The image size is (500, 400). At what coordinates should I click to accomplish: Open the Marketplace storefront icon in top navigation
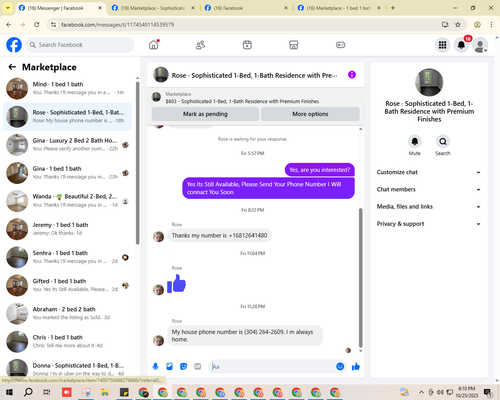pyautogui.click(x=294, y=45)
